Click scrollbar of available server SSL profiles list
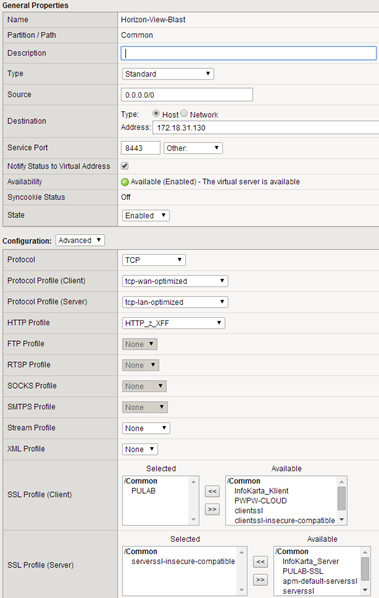 tap(365, 569)
